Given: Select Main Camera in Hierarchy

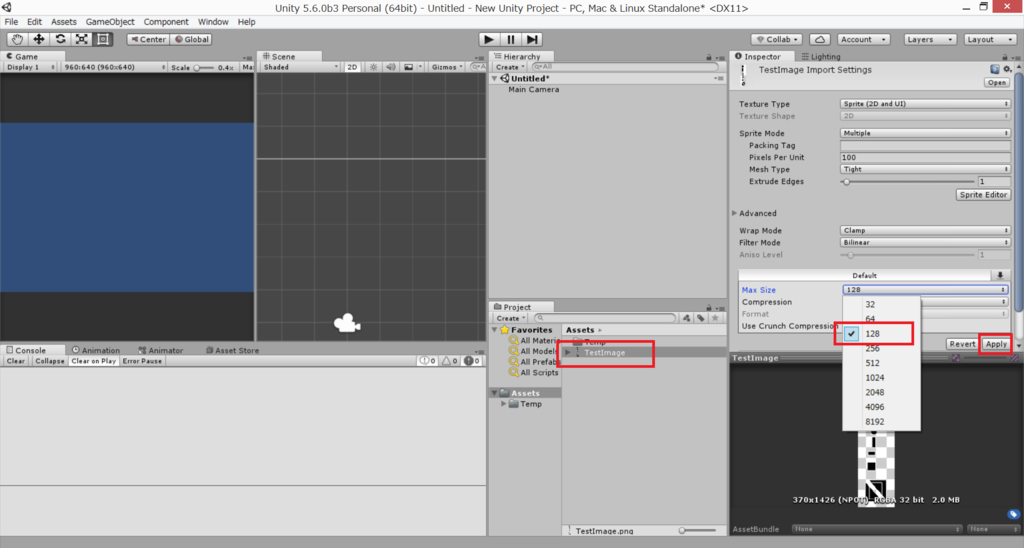Looking at the screenshot, I should [x=534, y=89].
